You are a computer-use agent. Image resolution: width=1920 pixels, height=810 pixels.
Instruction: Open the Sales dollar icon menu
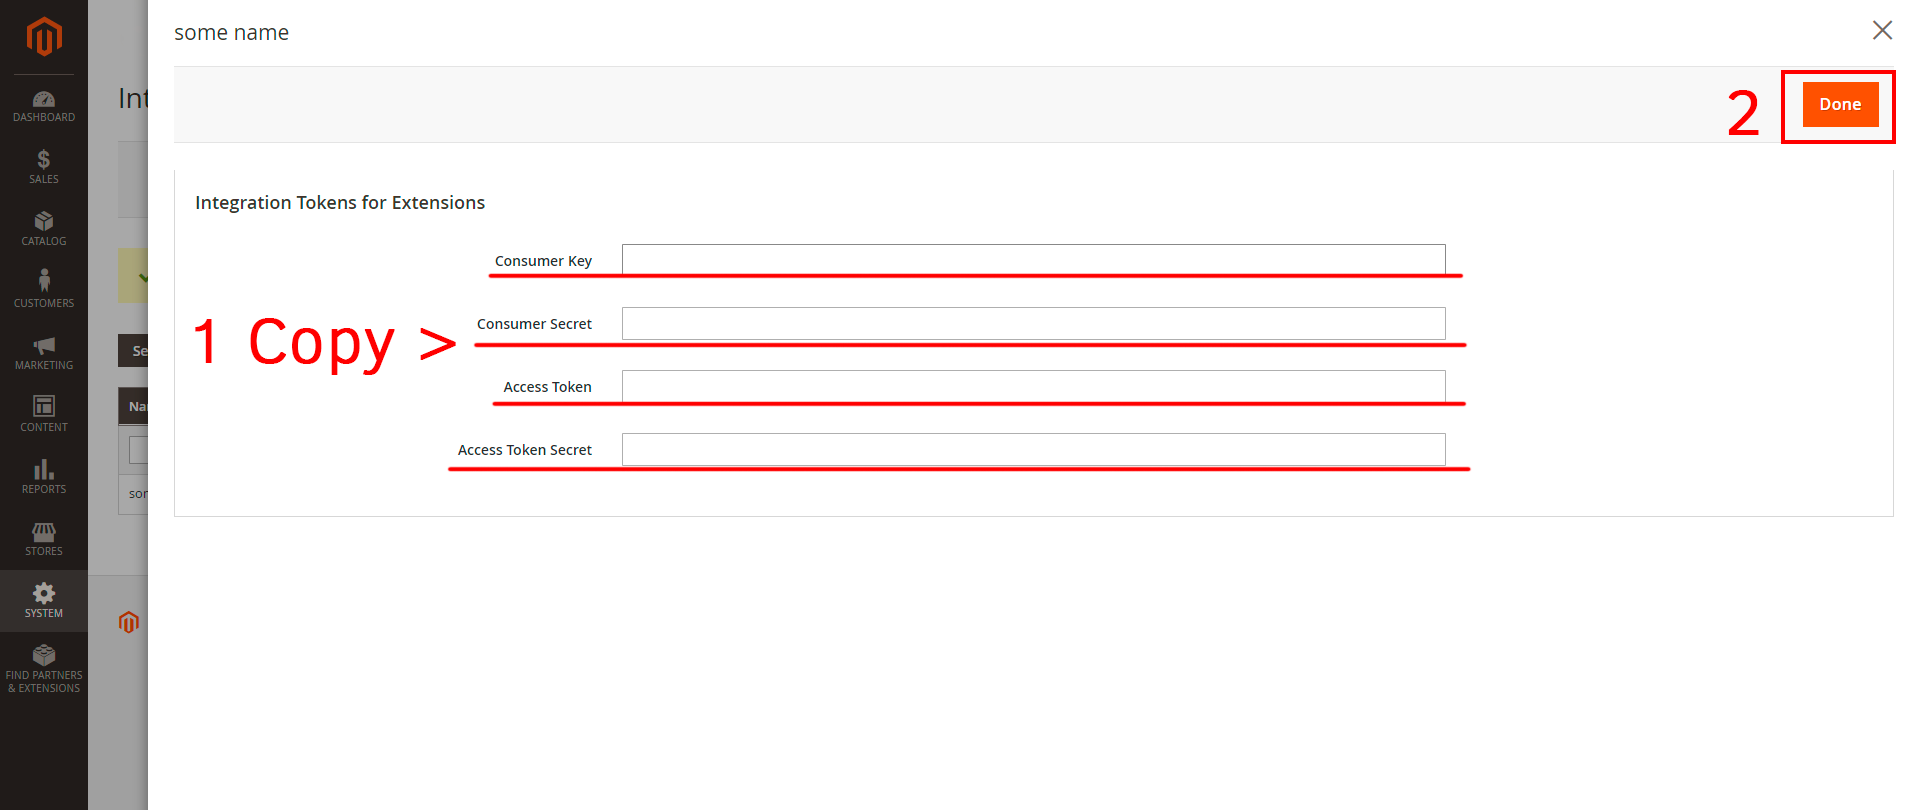tap(44, 167)
